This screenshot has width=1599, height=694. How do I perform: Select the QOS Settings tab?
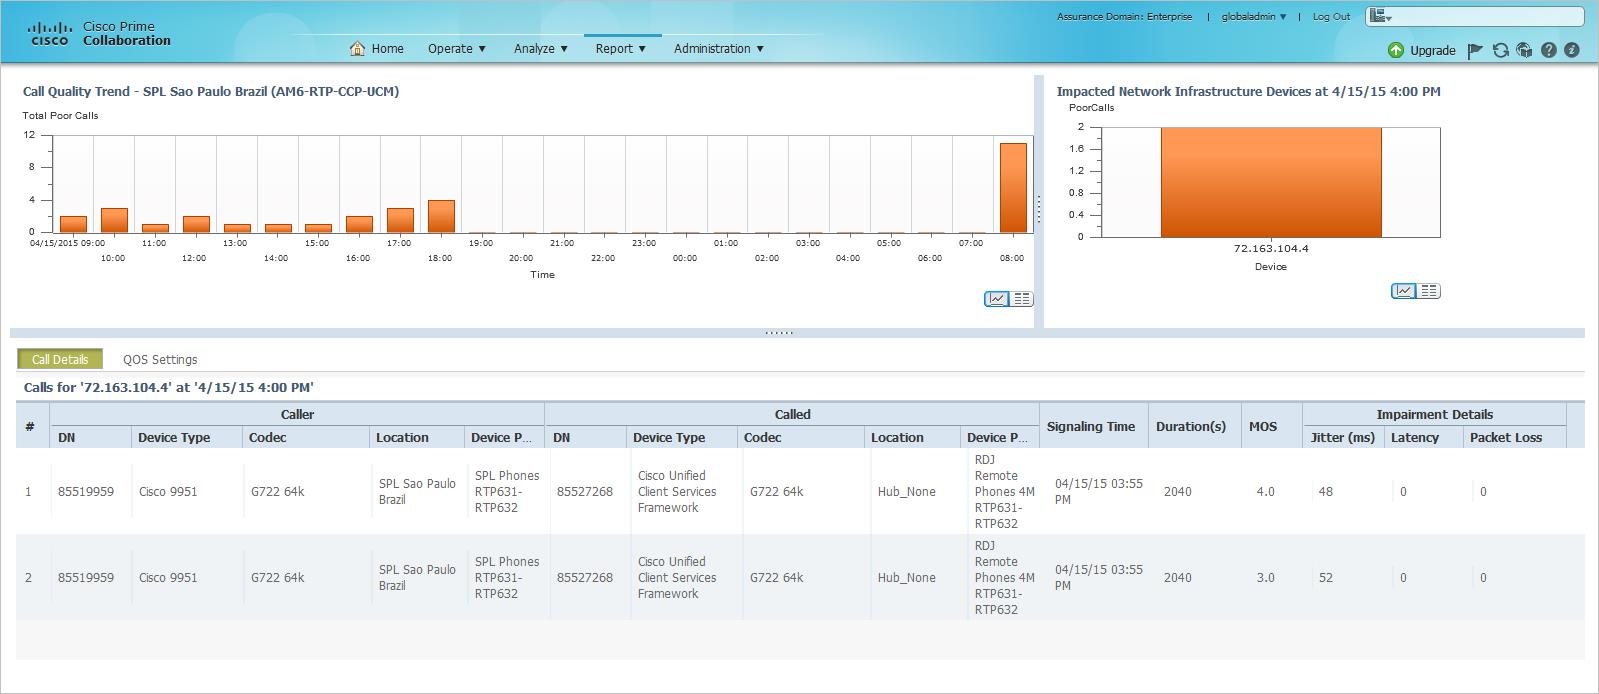pyautogui.click(x=160, y=359)
